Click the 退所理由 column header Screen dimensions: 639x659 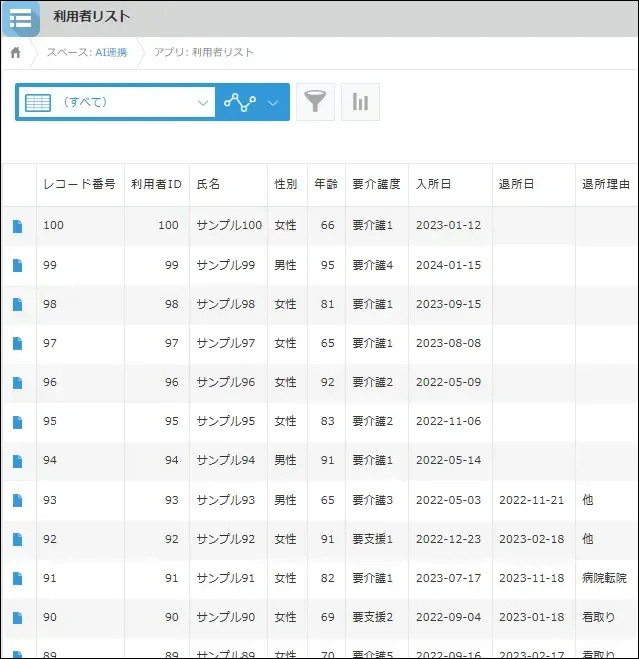pyautogui.click(x=606, y=185)
